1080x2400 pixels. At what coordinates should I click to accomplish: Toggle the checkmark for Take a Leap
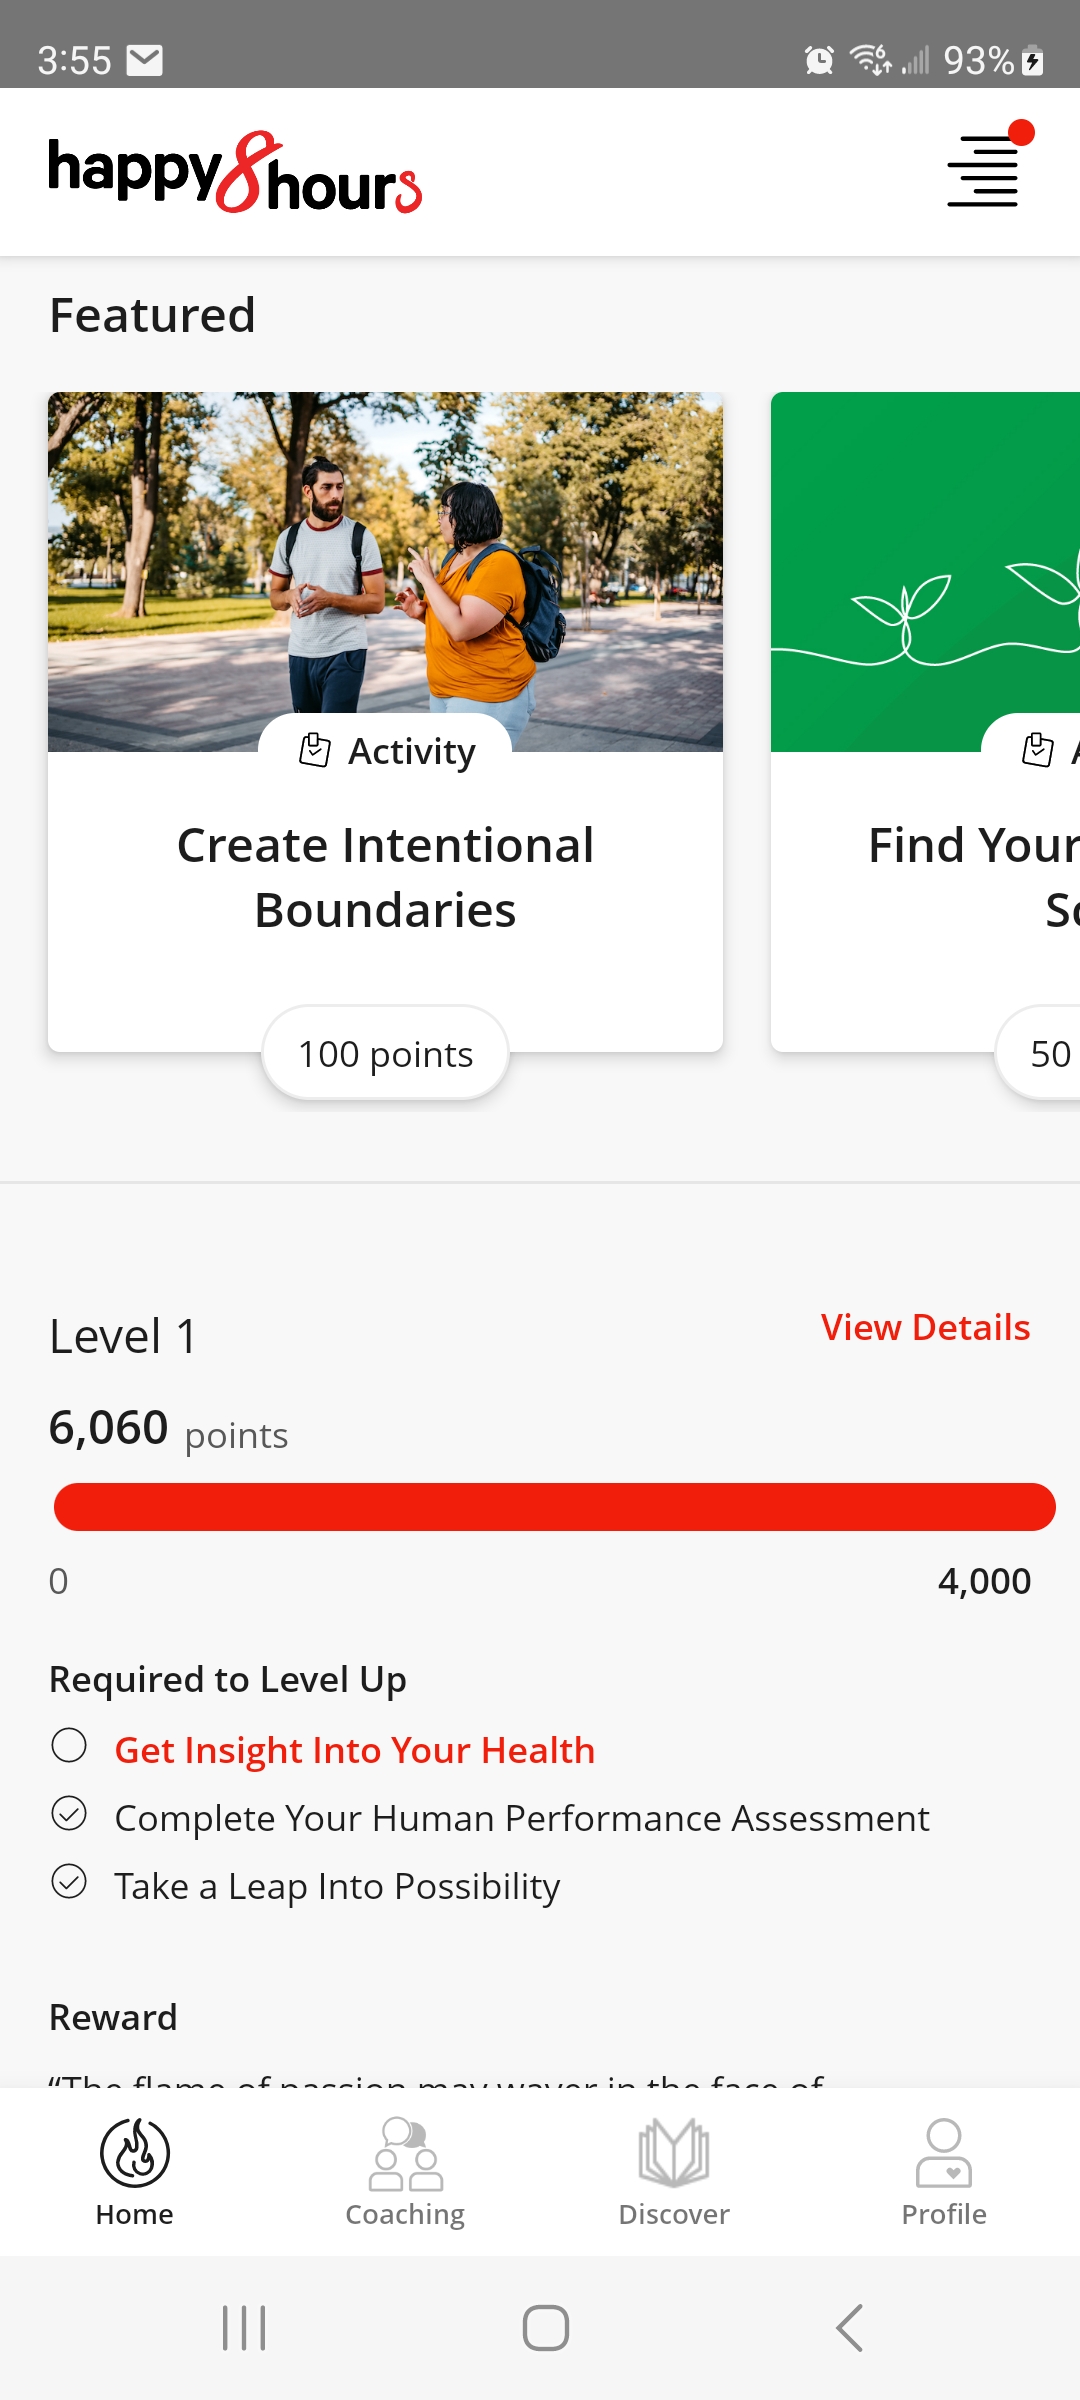pos(69,1882)
